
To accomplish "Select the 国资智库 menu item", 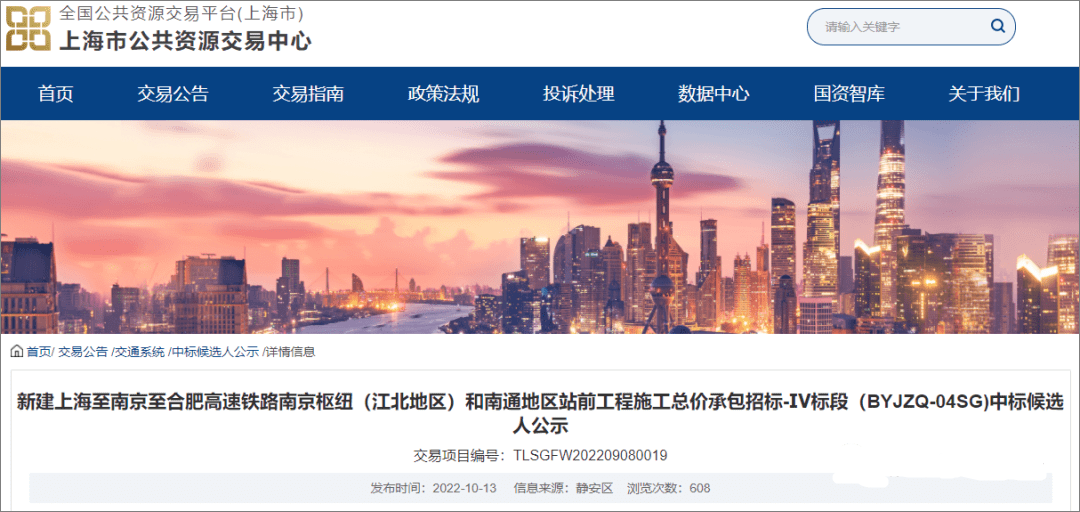I will point(849,94).
